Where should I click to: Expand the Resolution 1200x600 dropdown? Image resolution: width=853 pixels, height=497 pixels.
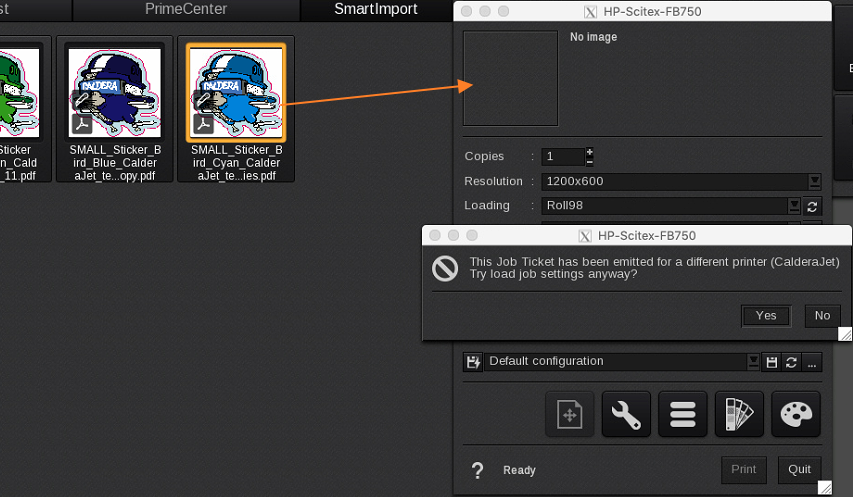(x=814, y=182)
